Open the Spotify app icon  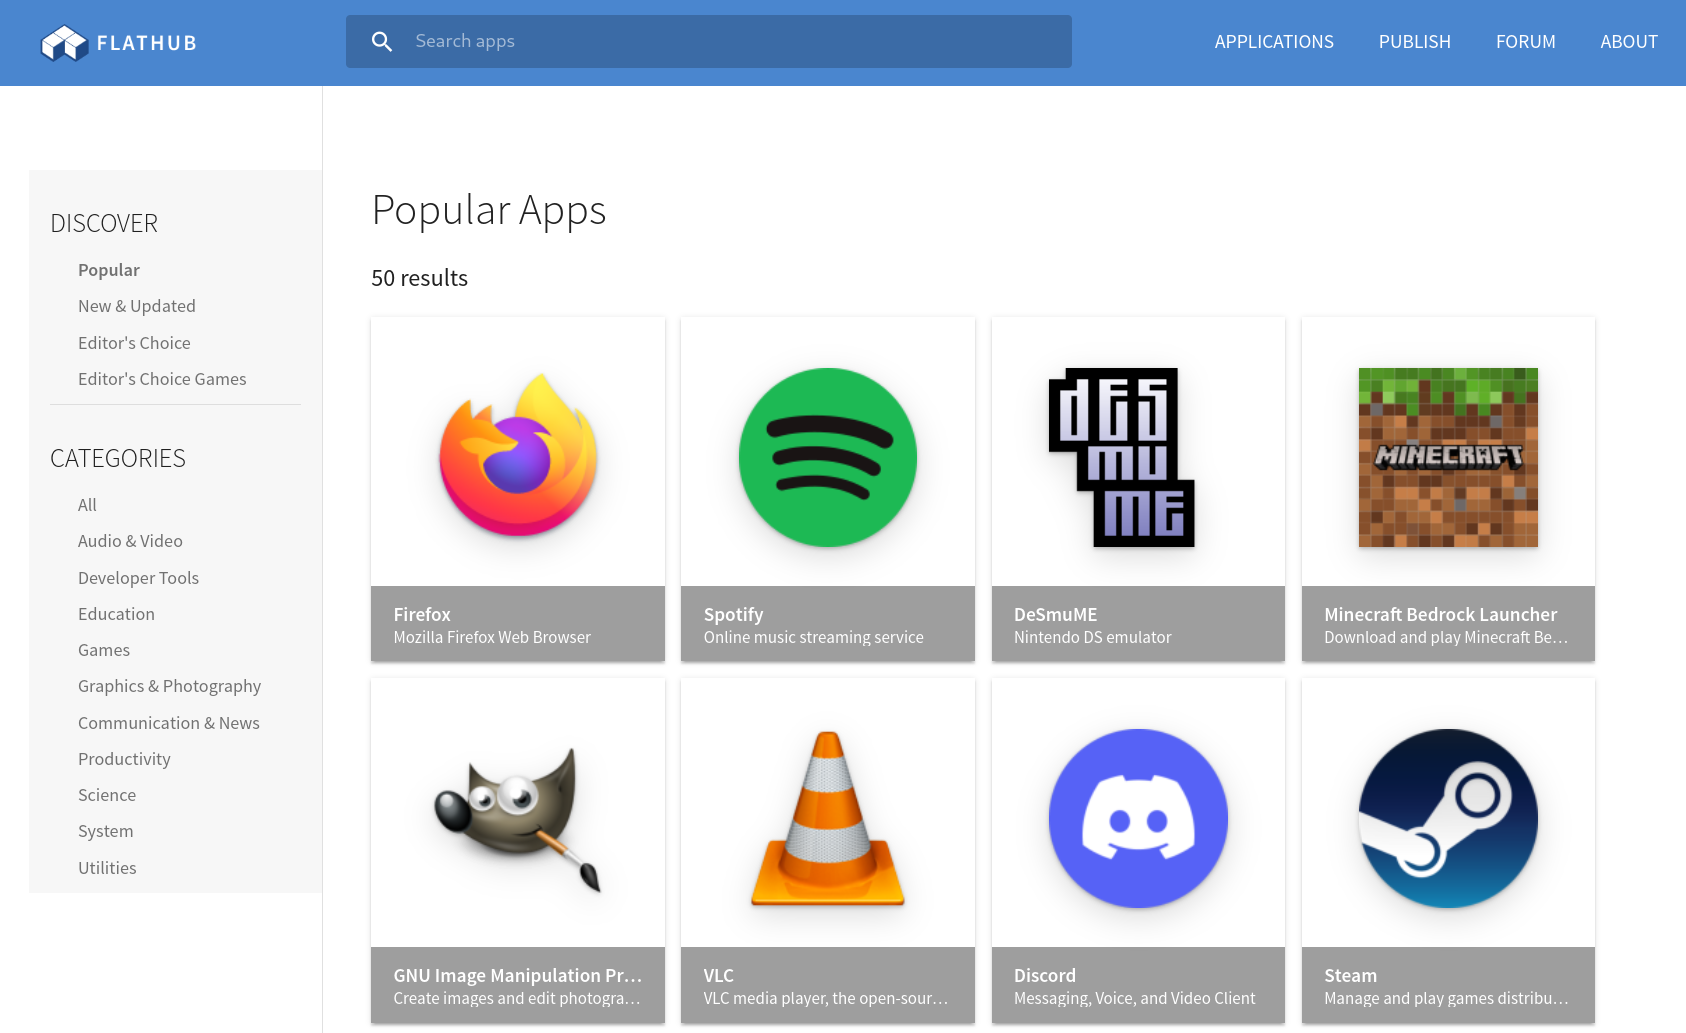point(828,457)
